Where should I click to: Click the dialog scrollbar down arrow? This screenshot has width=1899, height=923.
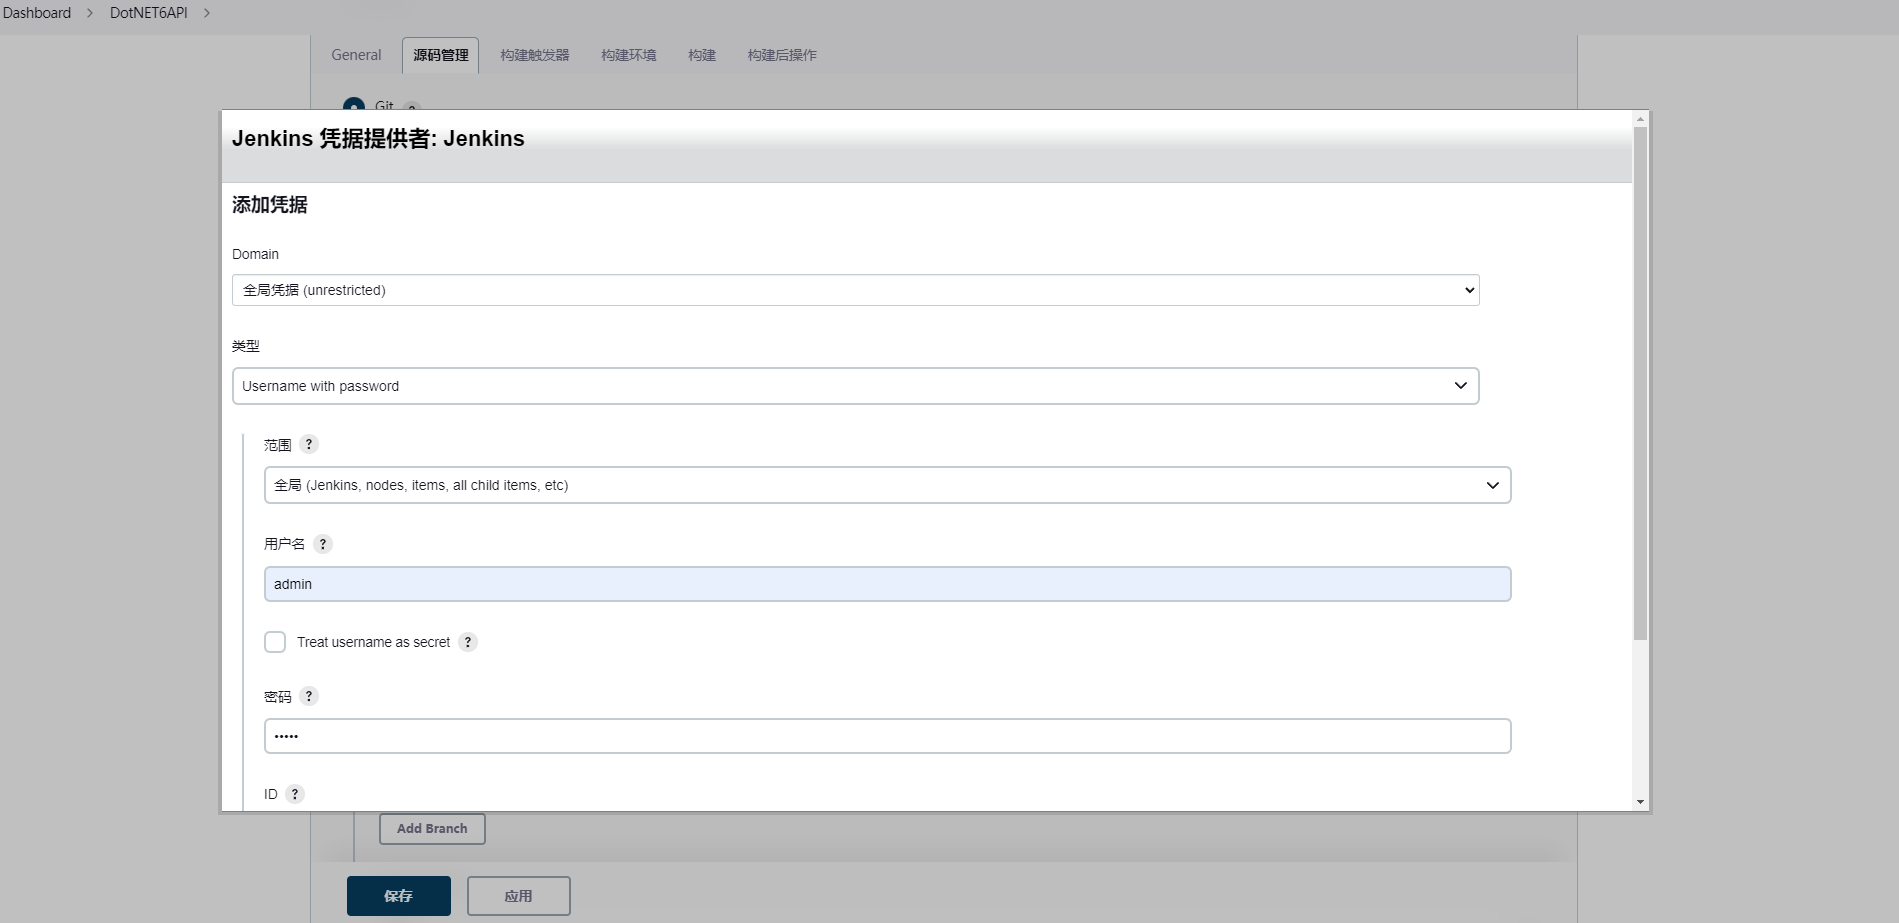(x=1640, y=802)
